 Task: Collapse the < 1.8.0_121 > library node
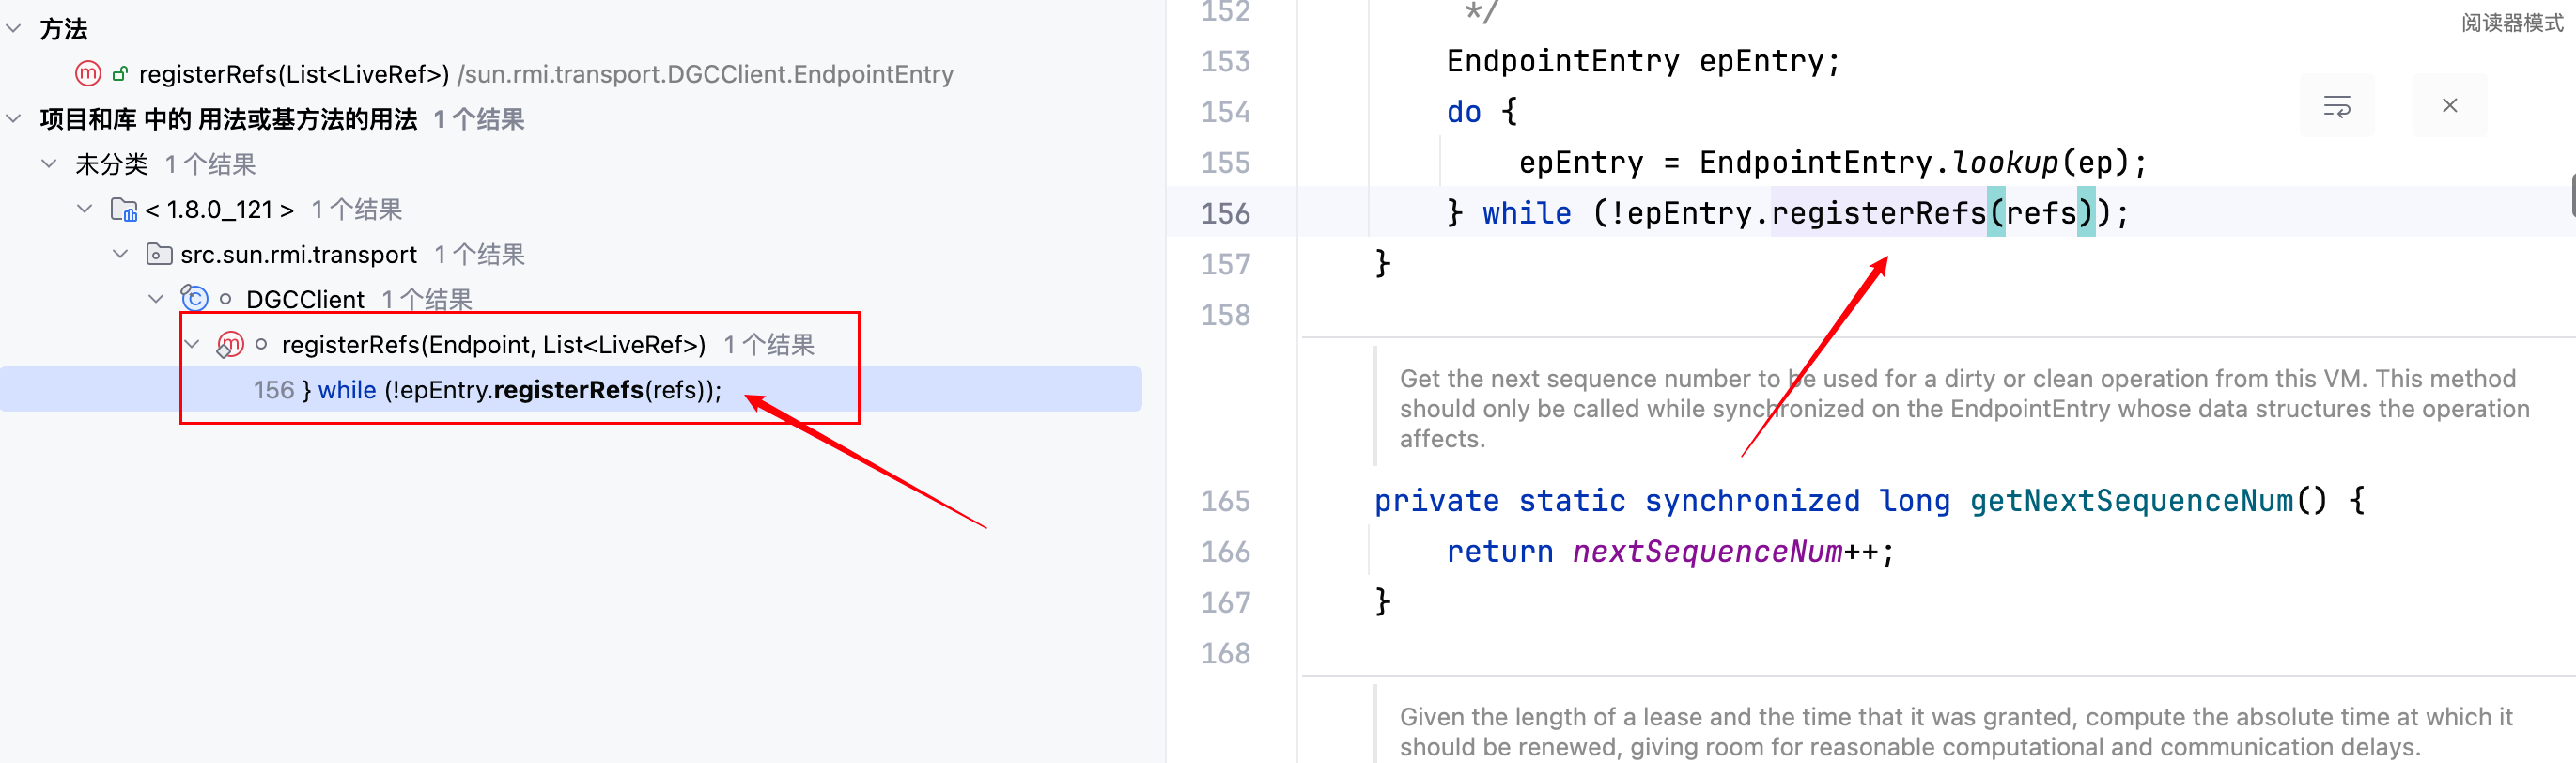85,210
